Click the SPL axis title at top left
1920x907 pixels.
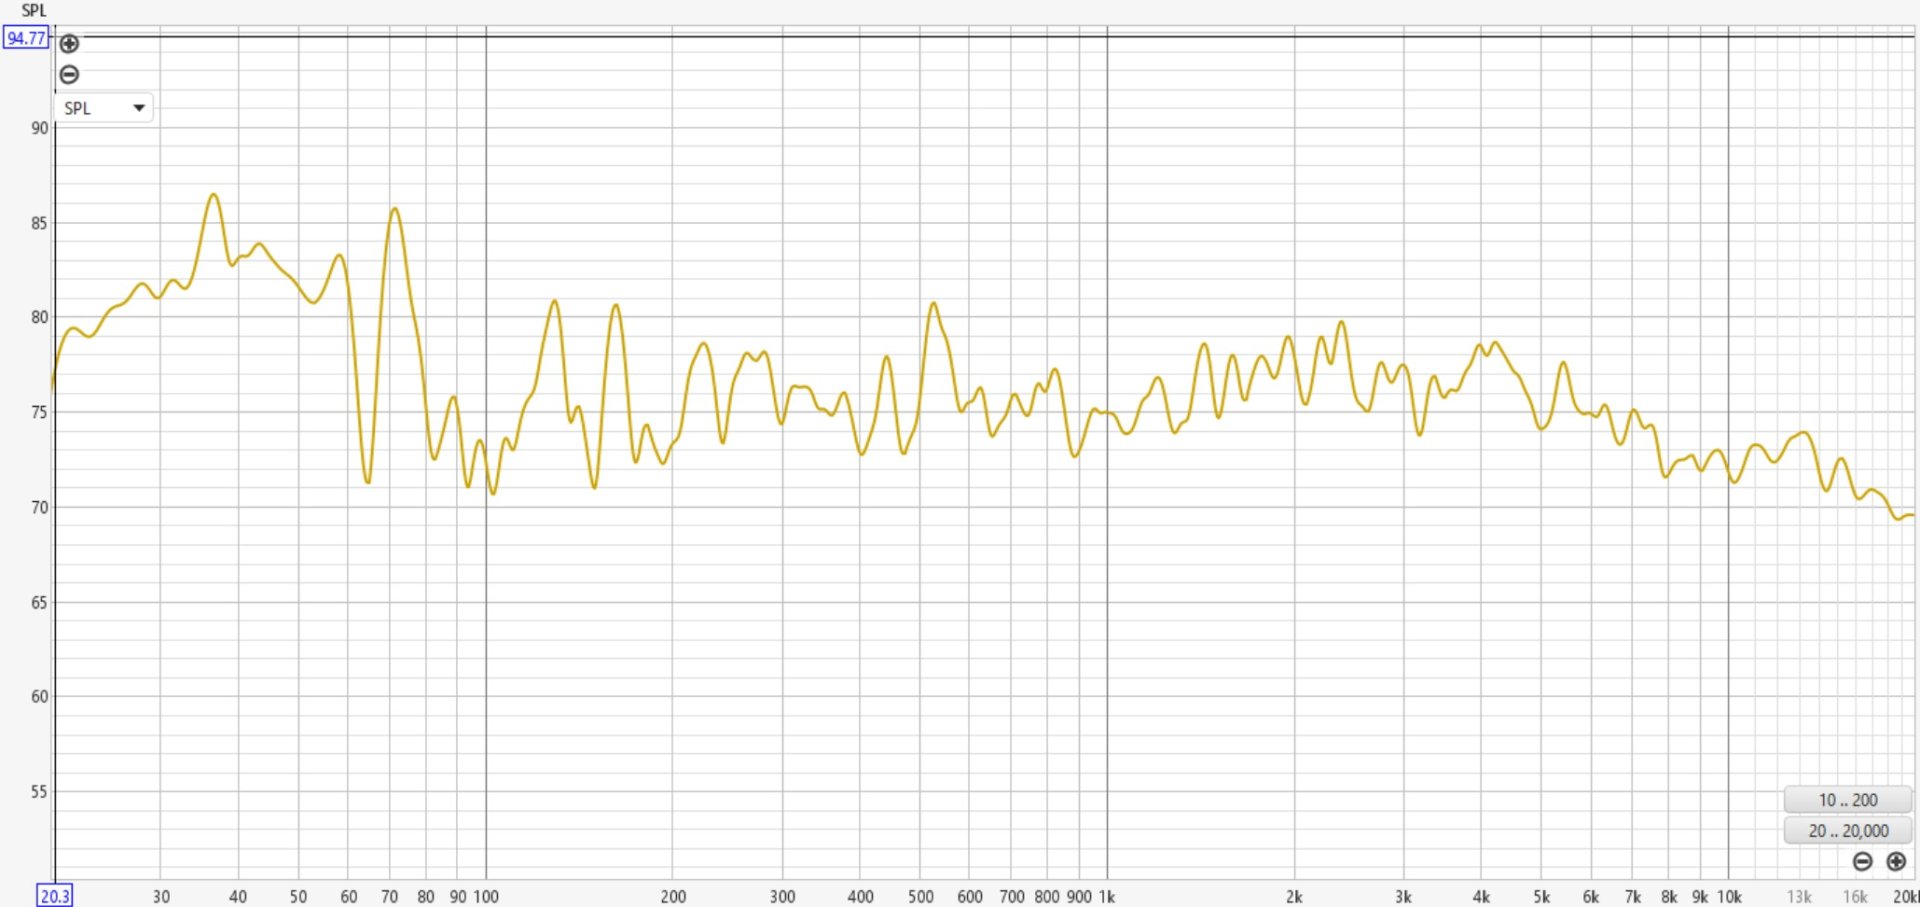point(34,11)
